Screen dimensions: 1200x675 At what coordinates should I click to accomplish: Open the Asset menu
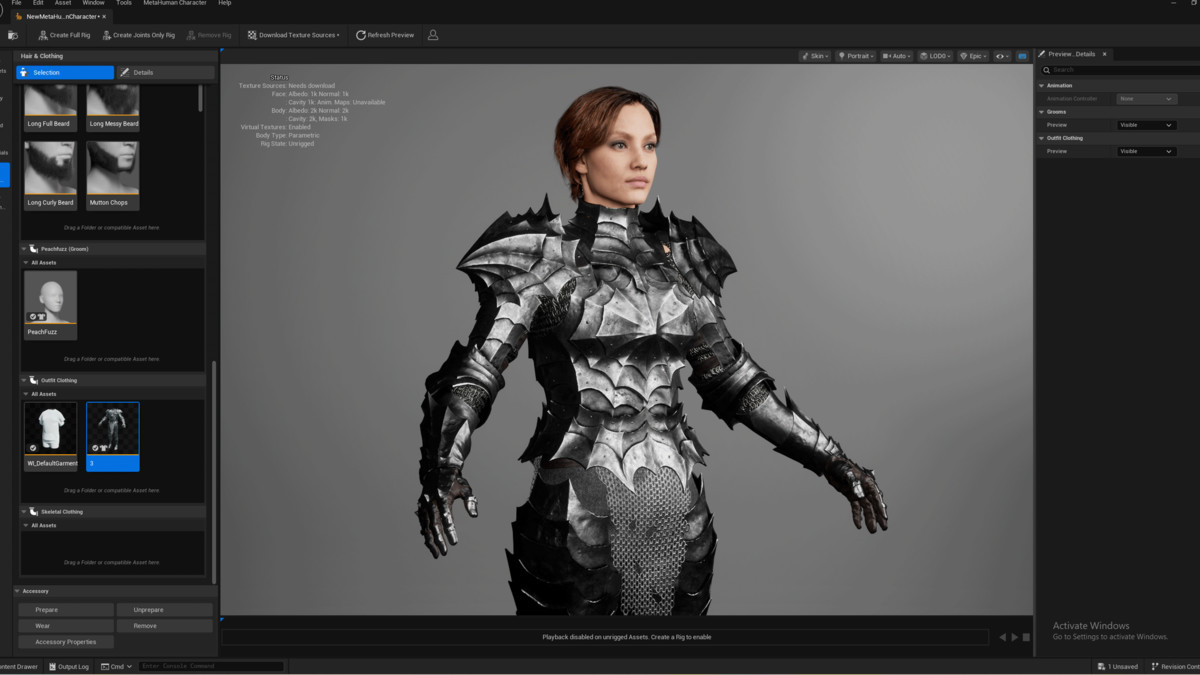point(63,3)
